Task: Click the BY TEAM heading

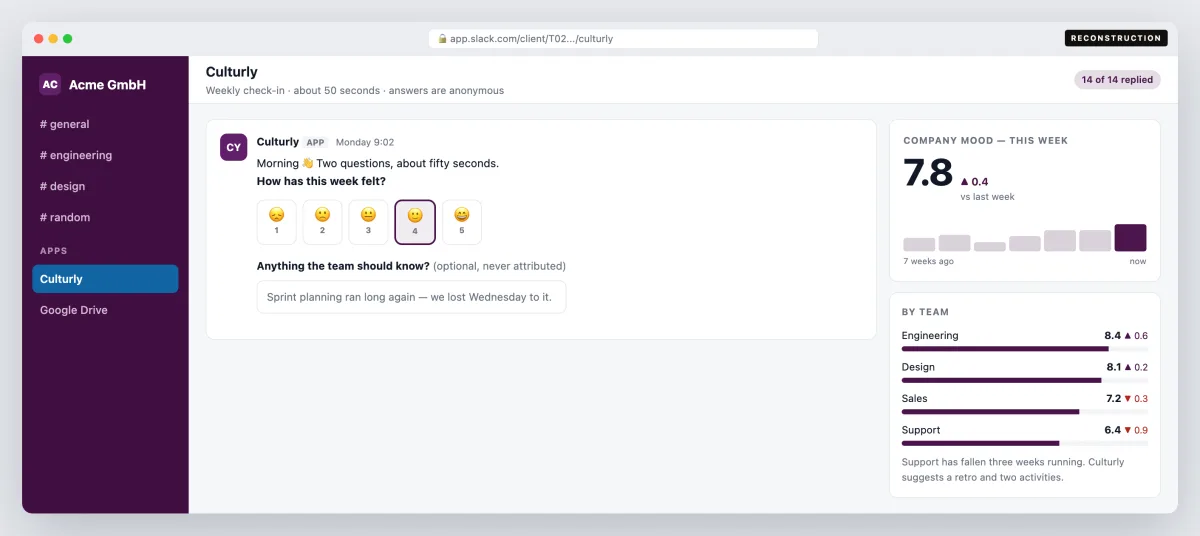Action: (925, 312)
